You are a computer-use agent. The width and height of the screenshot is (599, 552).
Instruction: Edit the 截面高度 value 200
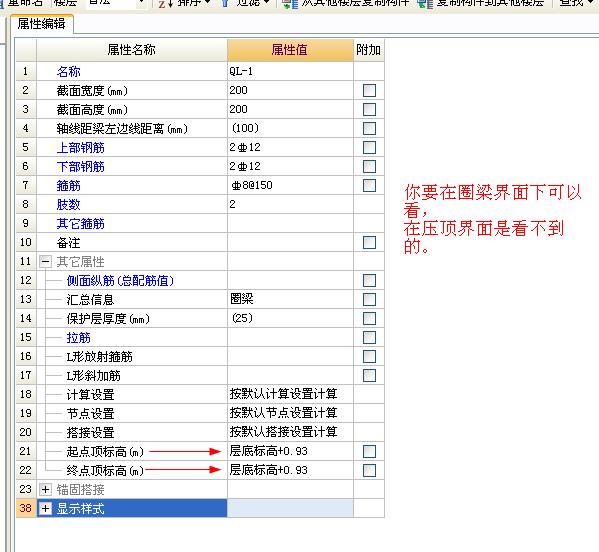point(290,109)
